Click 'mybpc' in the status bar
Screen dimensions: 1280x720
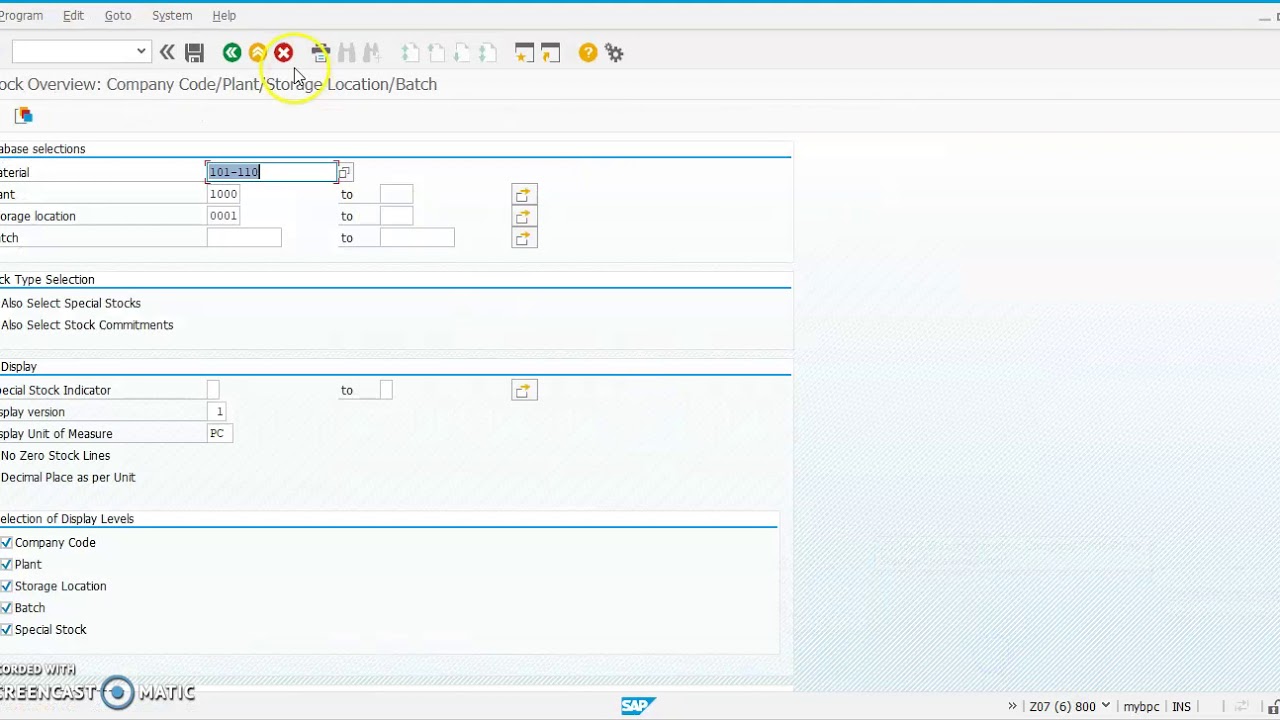1141,707
